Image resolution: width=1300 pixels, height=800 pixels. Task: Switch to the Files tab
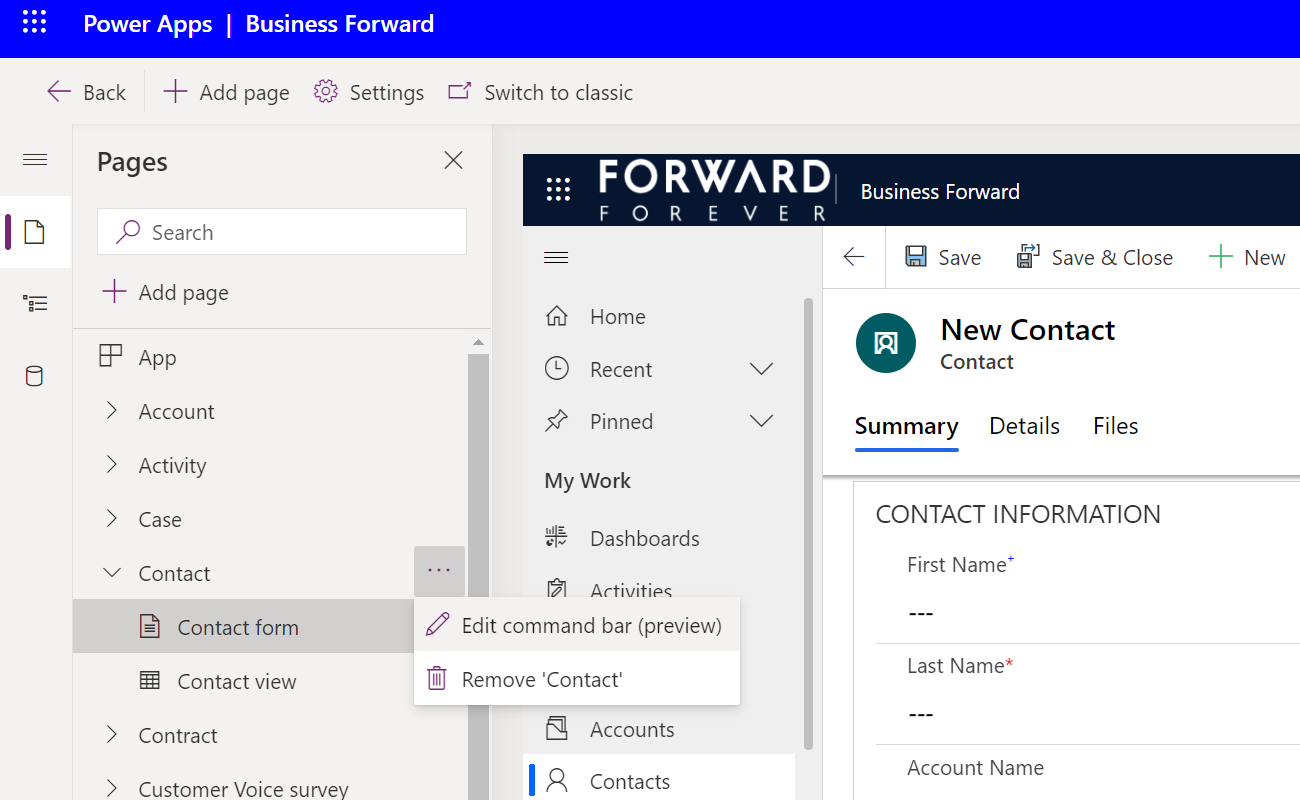pos(1116,426)
